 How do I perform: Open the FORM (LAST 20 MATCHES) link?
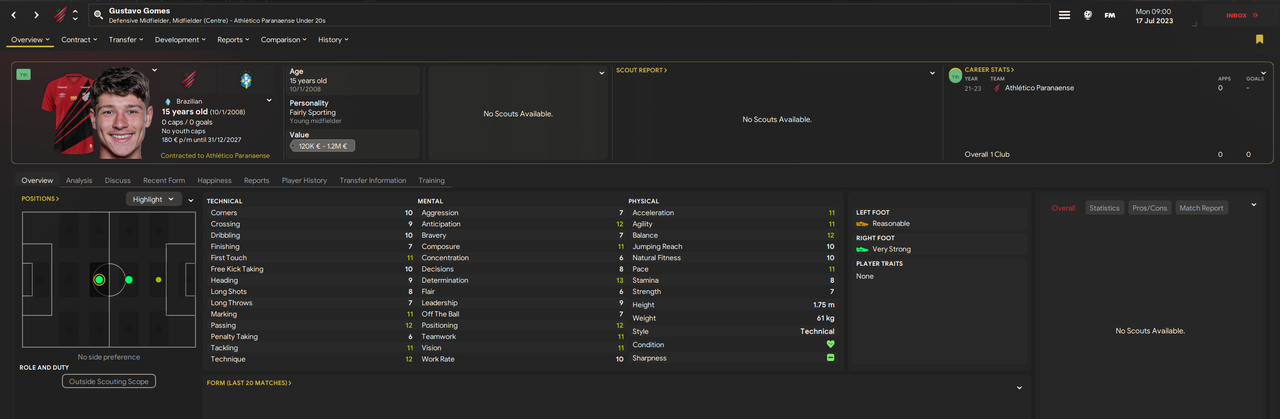pos(249,383)
